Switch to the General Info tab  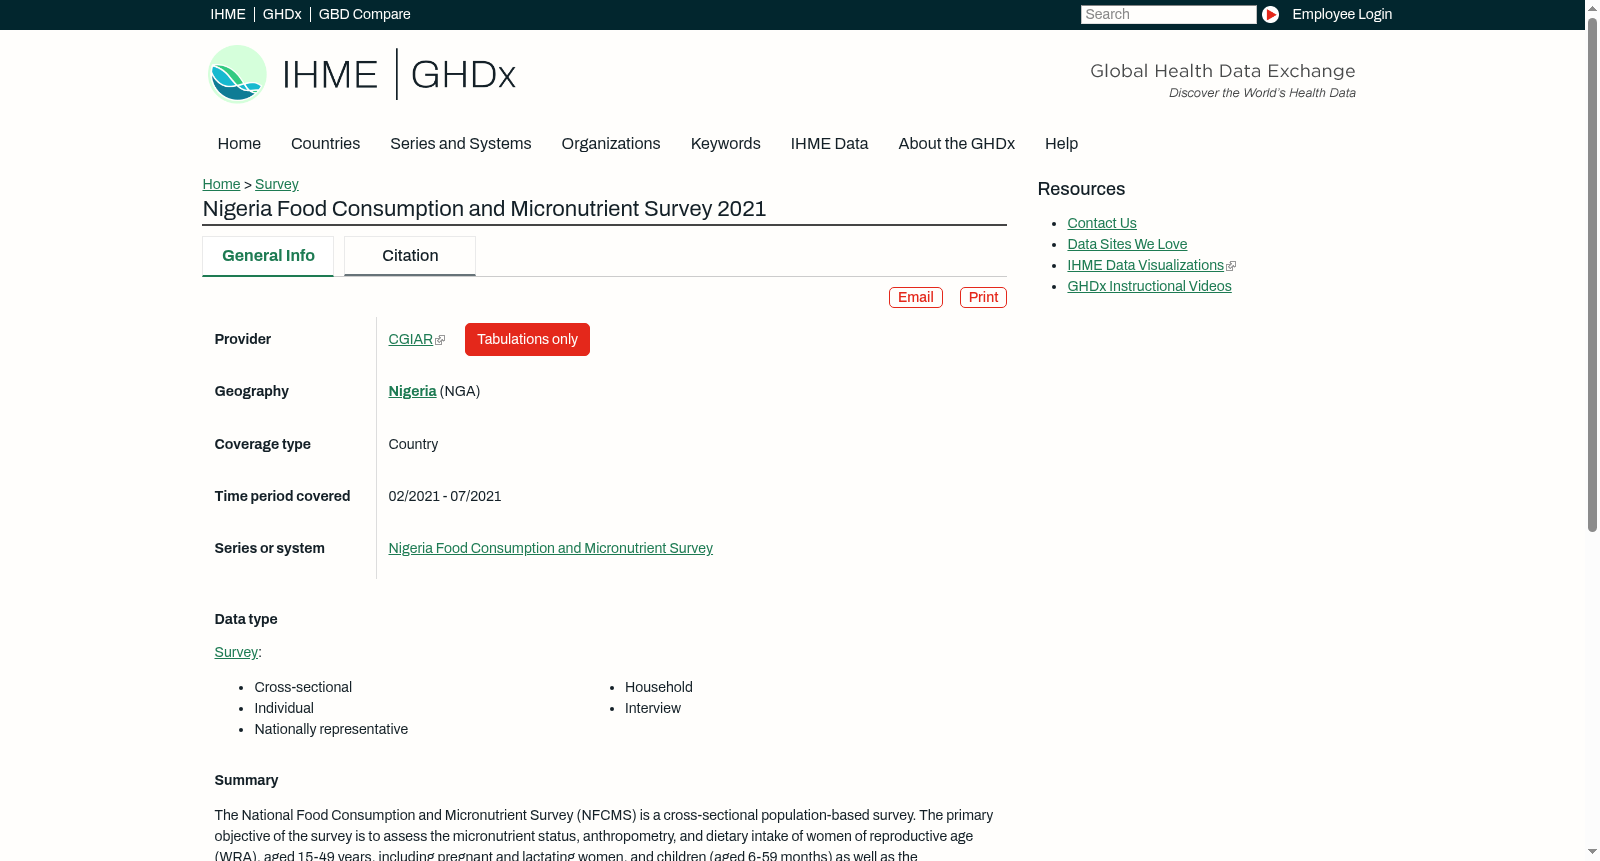tap(268, 256)
